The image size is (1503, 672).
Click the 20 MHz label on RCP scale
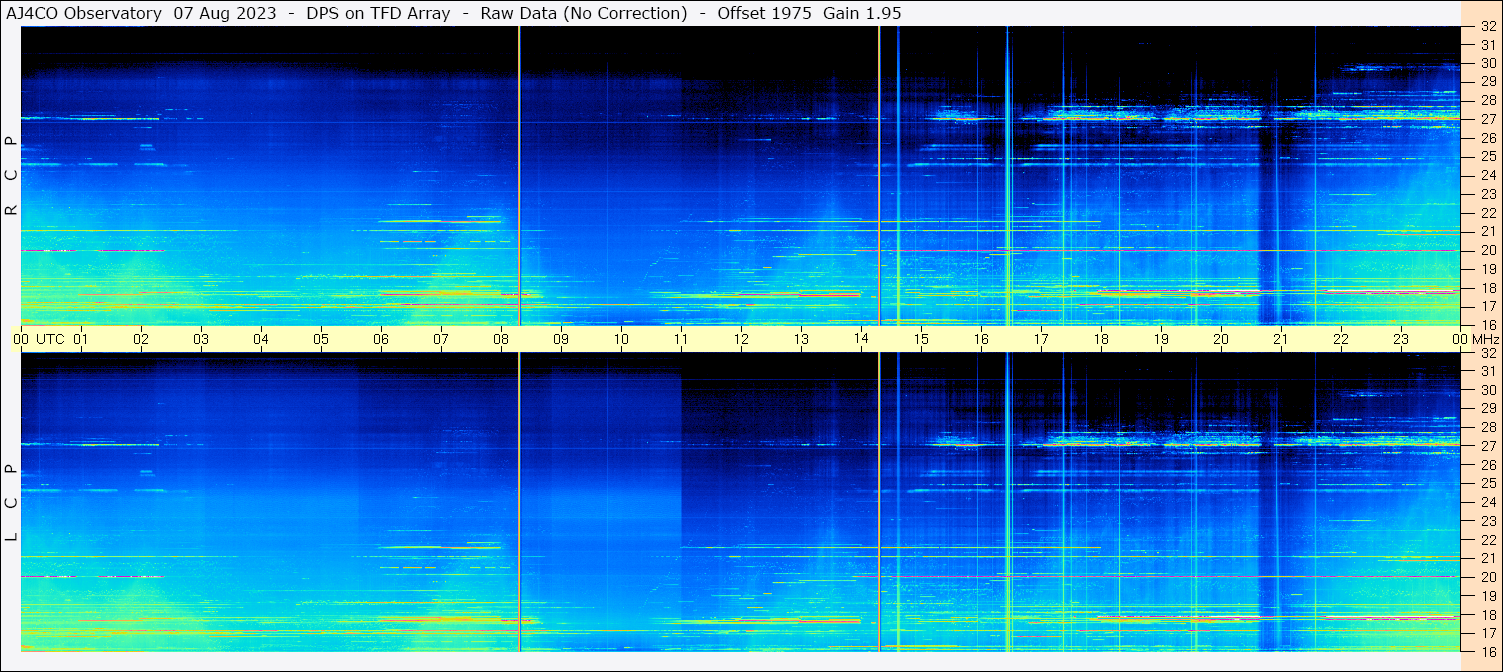pos(1488,250)
